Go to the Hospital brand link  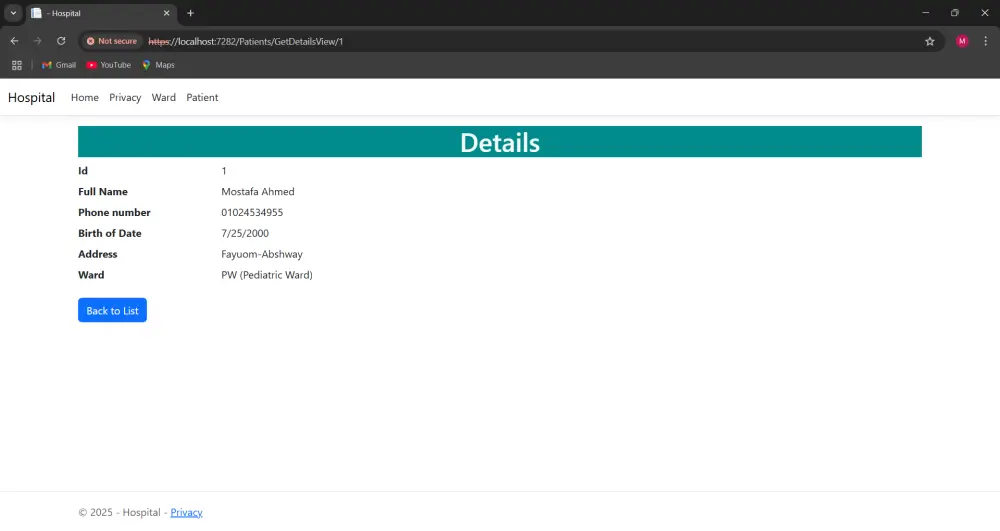(x=31, y=98)
